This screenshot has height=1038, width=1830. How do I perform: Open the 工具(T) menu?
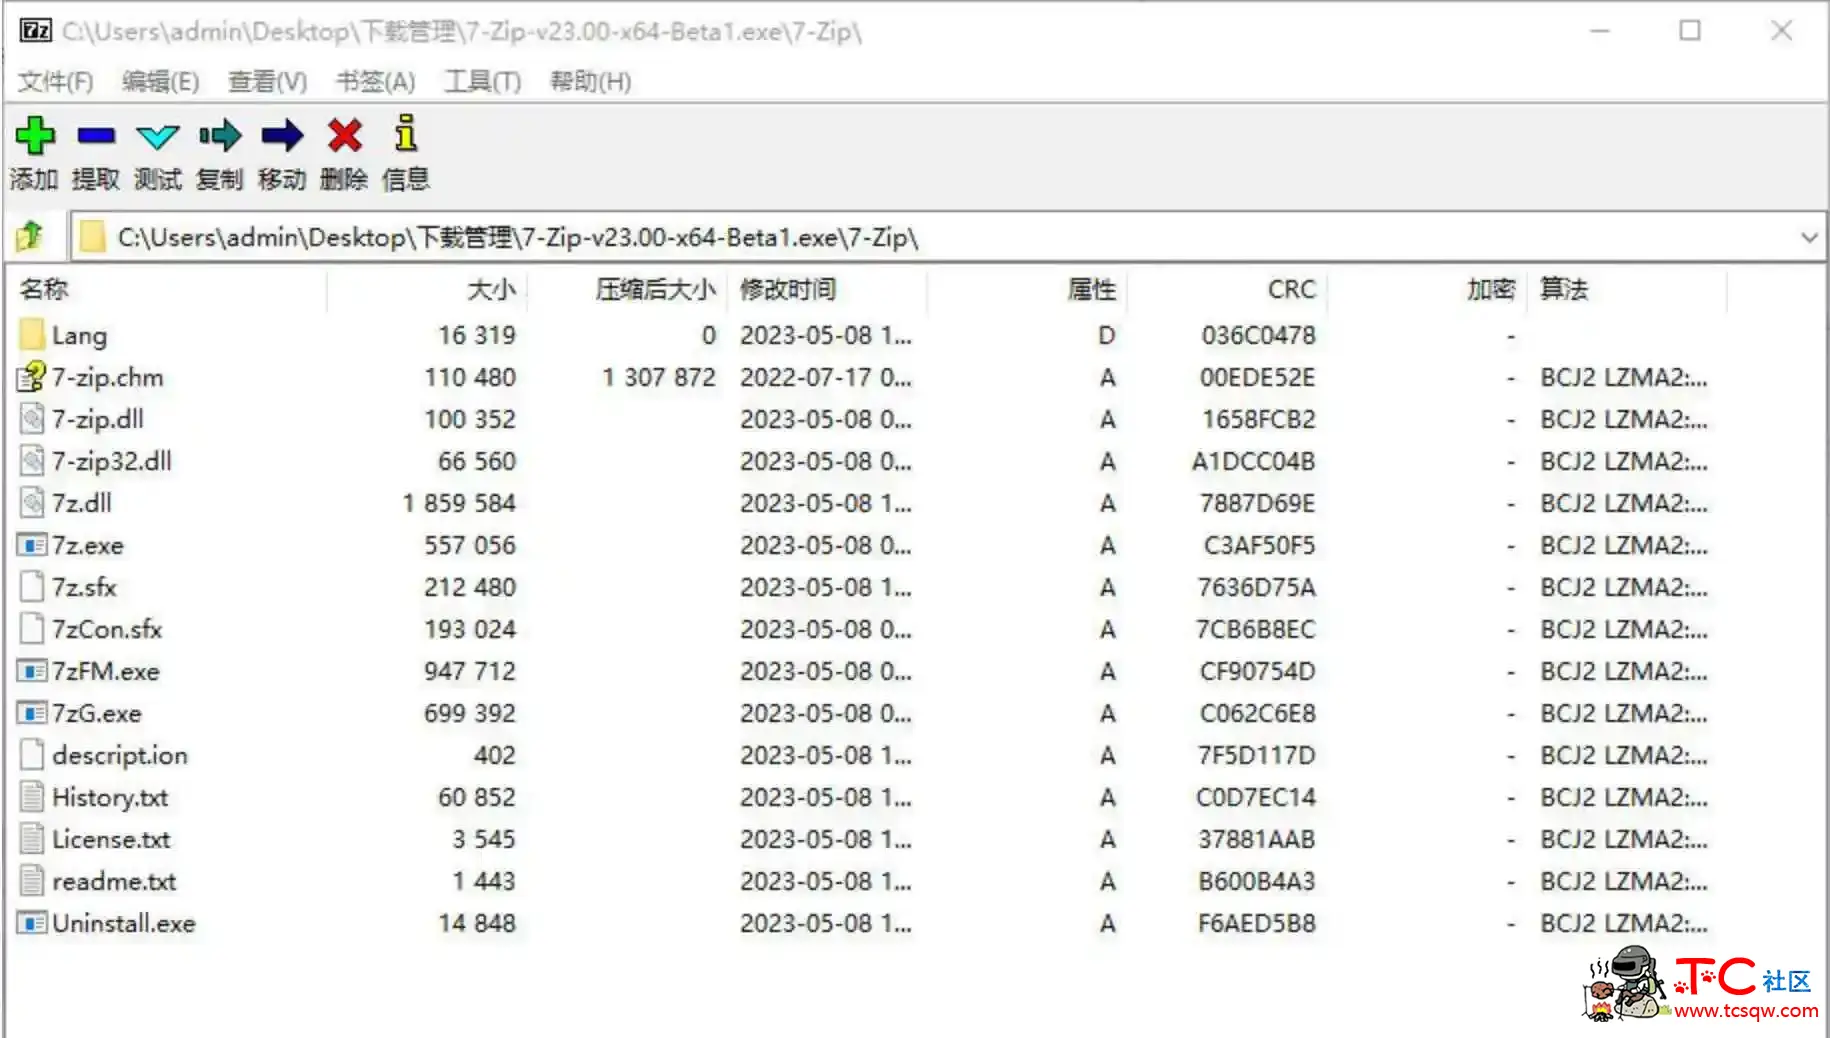pyautogui.click(x=483, y=81)
